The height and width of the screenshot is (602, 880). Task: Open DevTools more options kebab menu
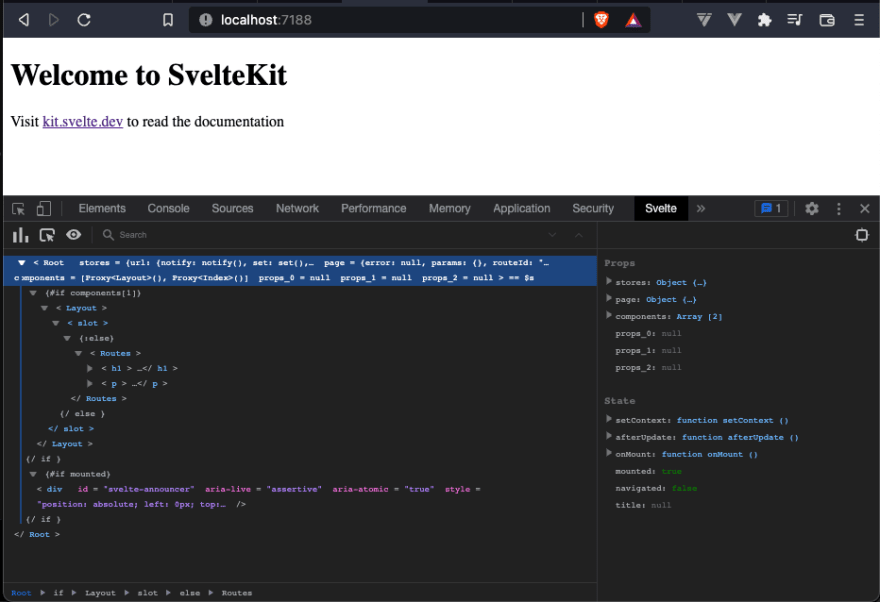click(838, 209)
